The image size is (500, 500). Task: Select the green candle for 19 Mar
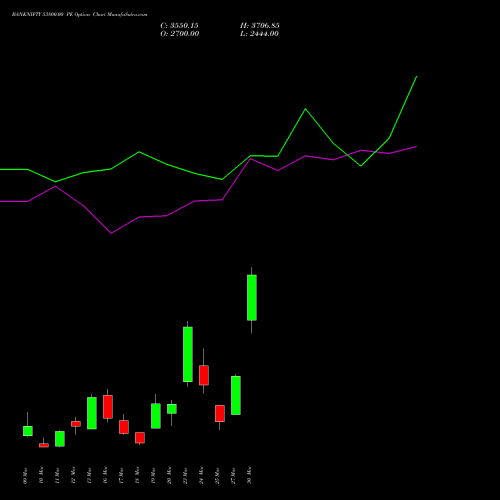[x=156, y=416]
